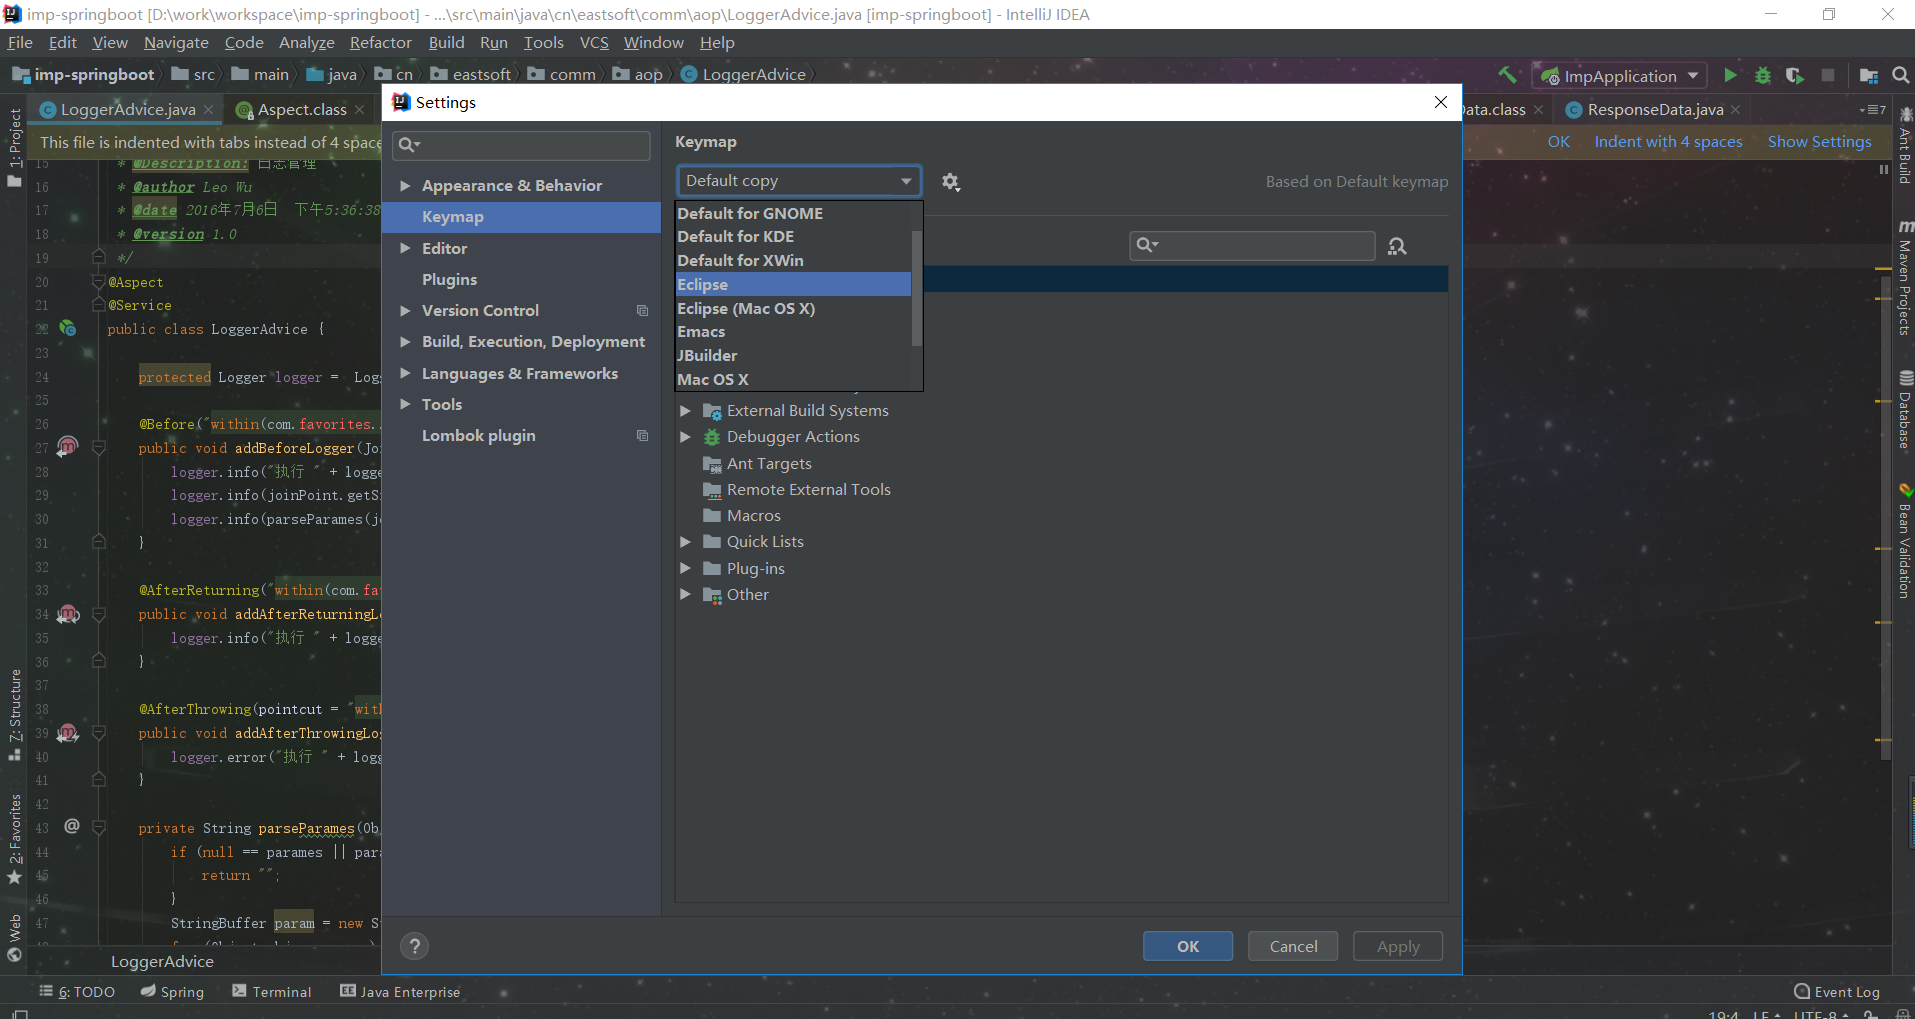This screenshot has width=1915, height=1019.
Task: Expand Debugger Actions node
Action: click(685, 437)
